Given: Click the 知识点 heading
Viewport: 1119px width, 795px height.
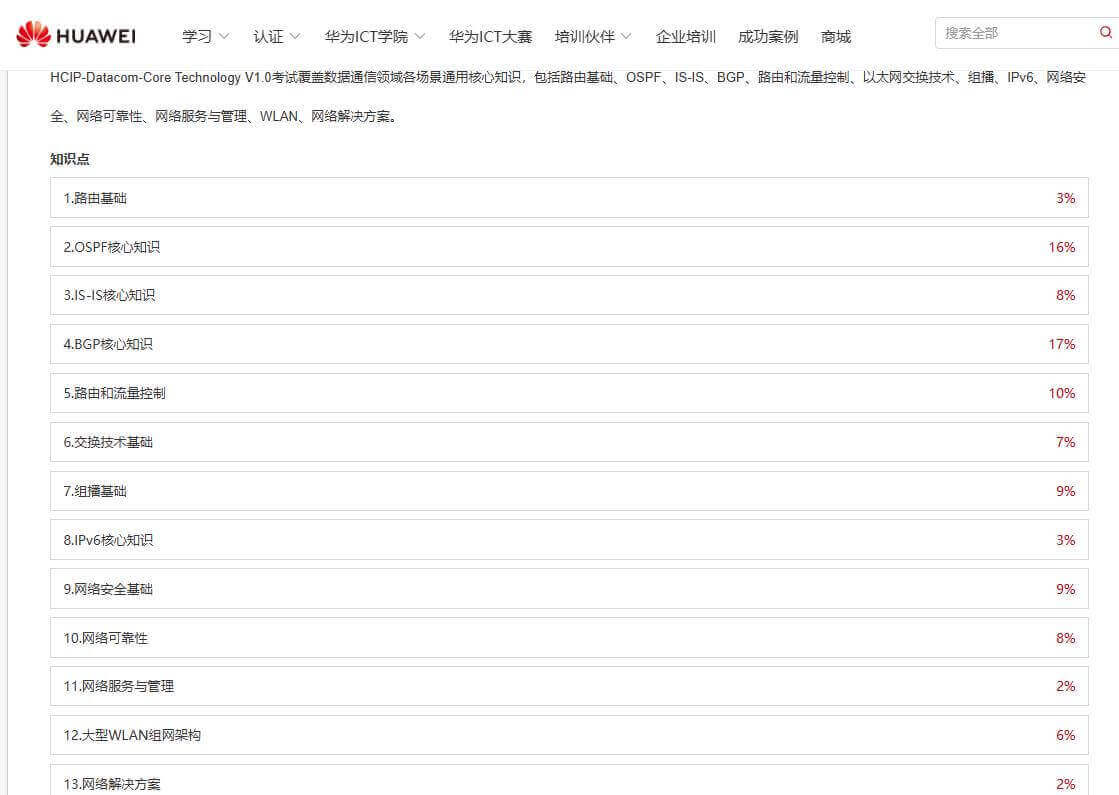Looking at the screenshot, I should pyautogui.click(x=70, y=159).
